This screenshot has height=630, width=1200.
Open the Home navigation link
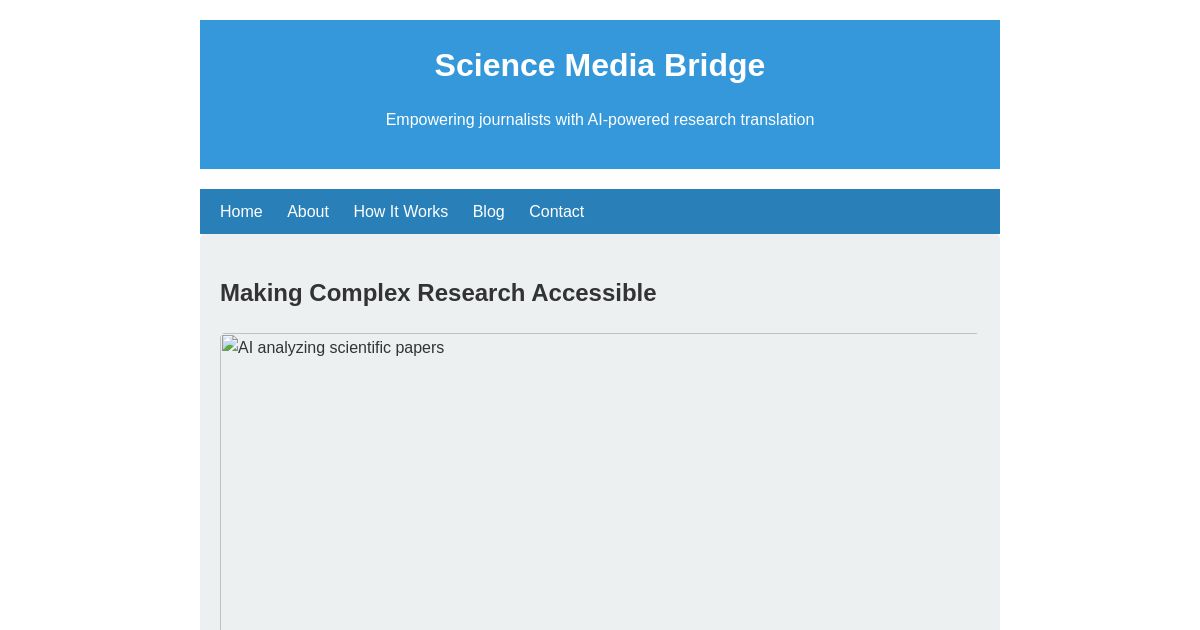tap(241, 211)
